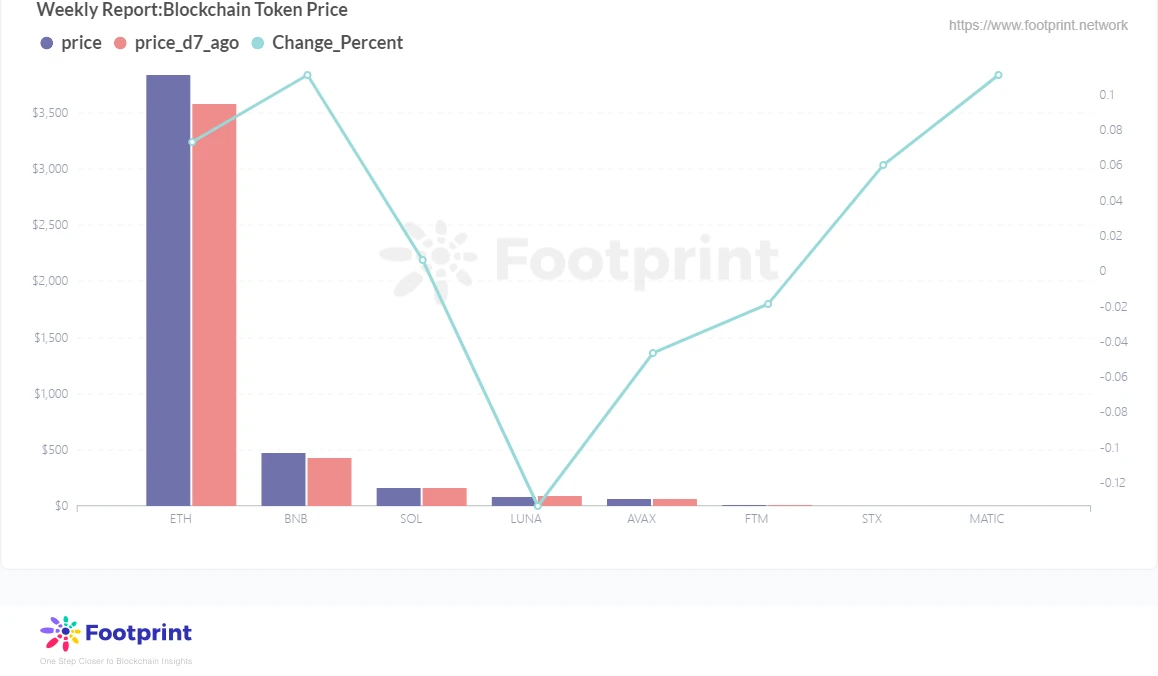Click the LUNA data point on line
Viewport: 1158px width, 676px height.
(x=538, y=506)
